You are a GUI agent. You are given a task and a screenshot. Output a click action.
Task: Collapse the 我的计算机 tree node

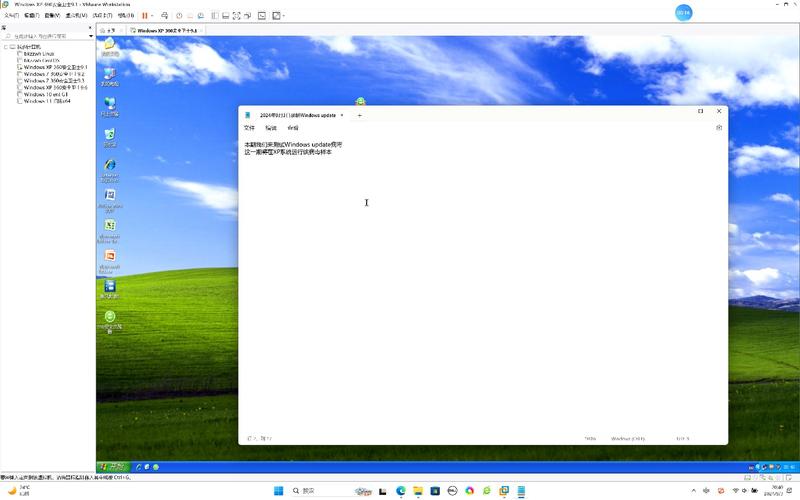pos(6,47)
